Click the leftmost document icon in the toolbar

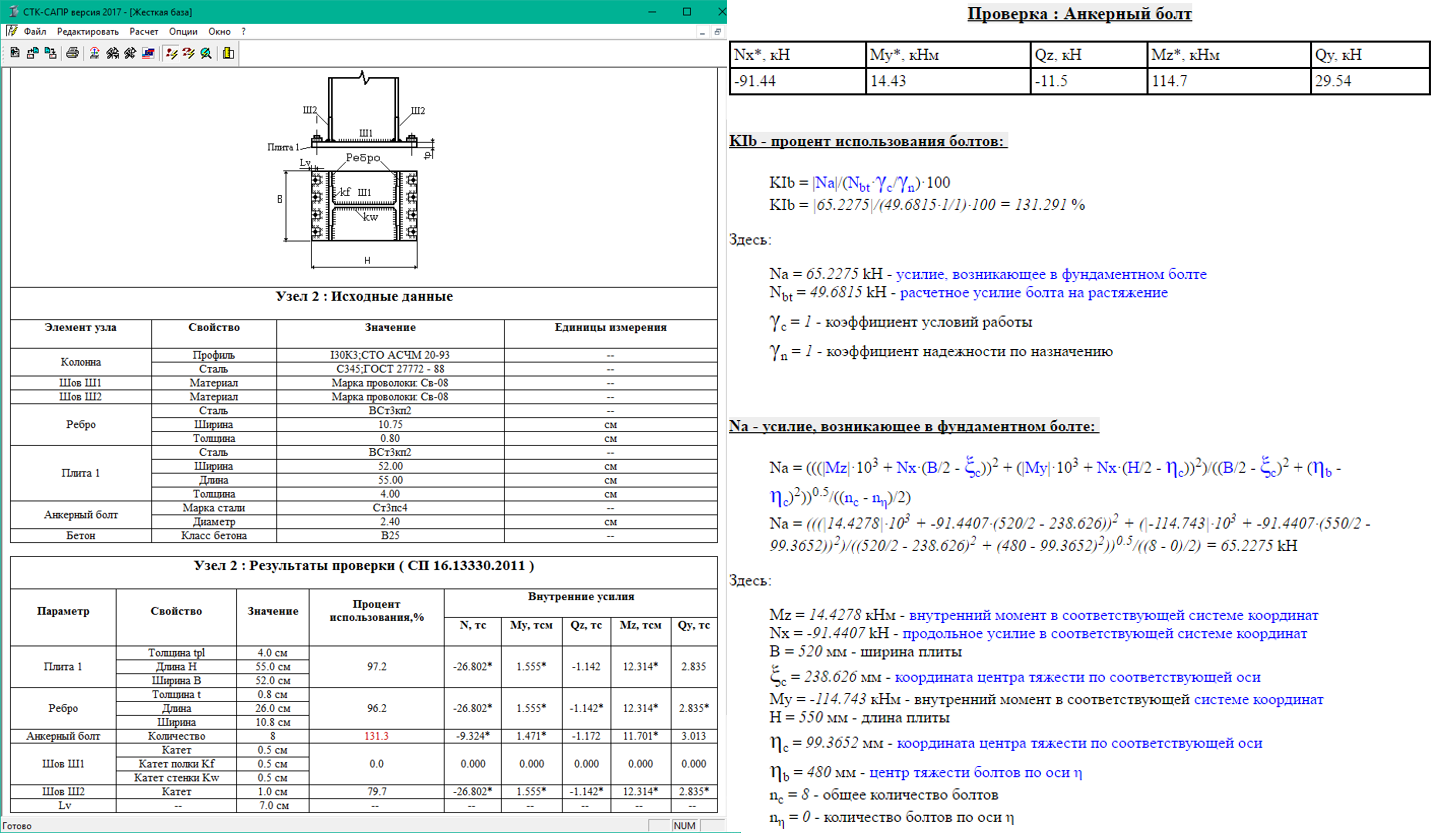pos(14,53)
